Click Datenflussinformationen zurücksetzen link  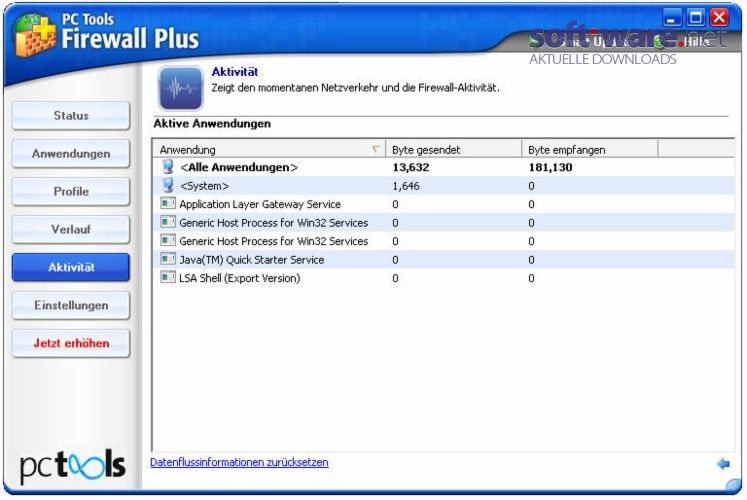[239, 462]
